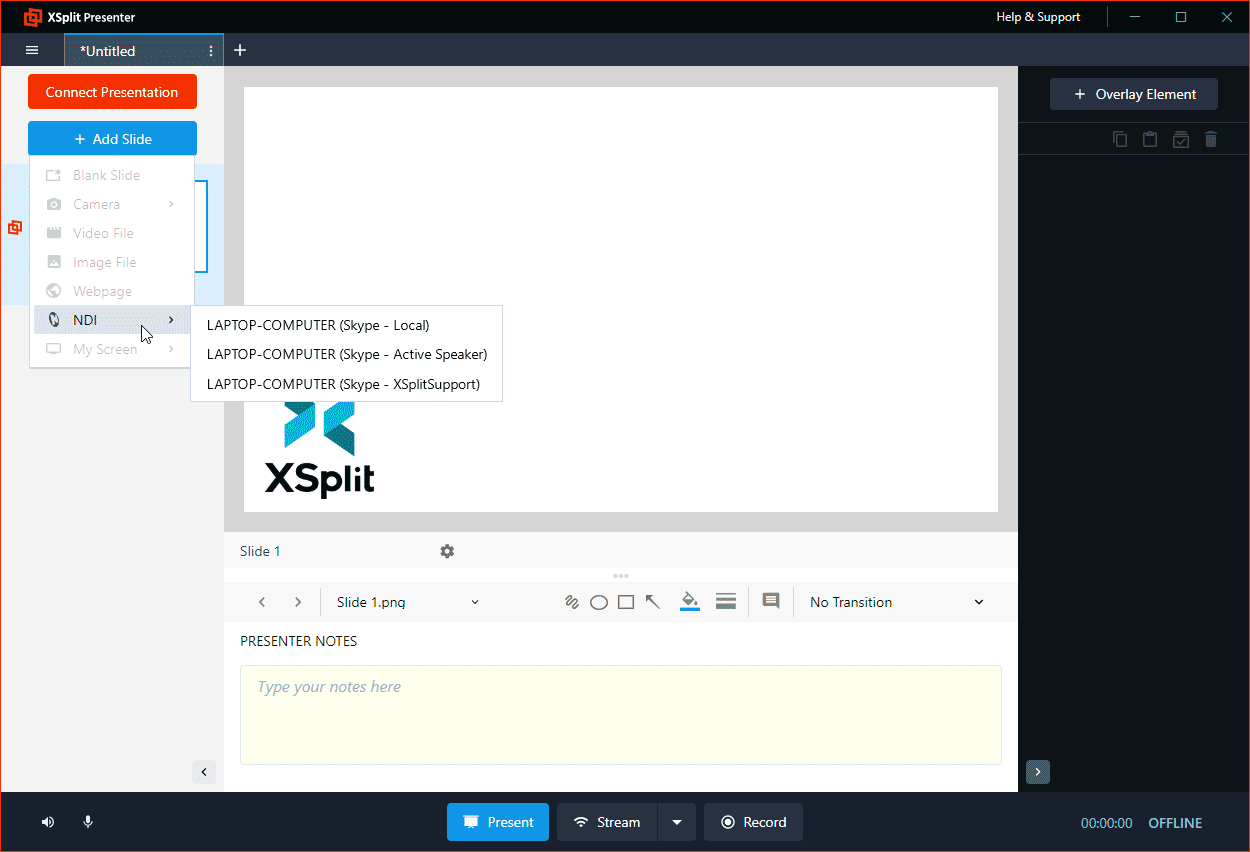1250x852 pixels.
Task: Choose Webpage from Add Slide menu
Action: tap(112, 291)
